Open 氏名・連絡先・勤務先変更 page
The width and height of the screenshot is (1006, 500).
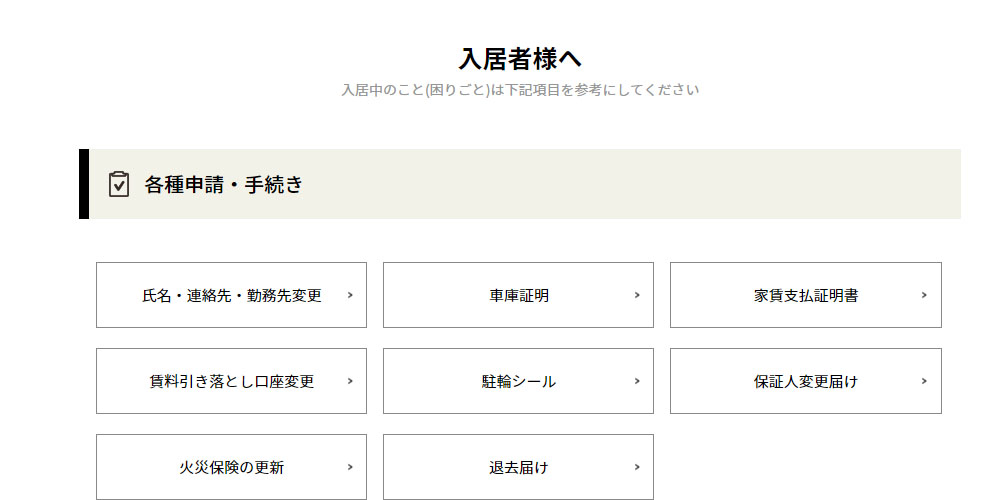pyautogui.click(x=231, y=296)
